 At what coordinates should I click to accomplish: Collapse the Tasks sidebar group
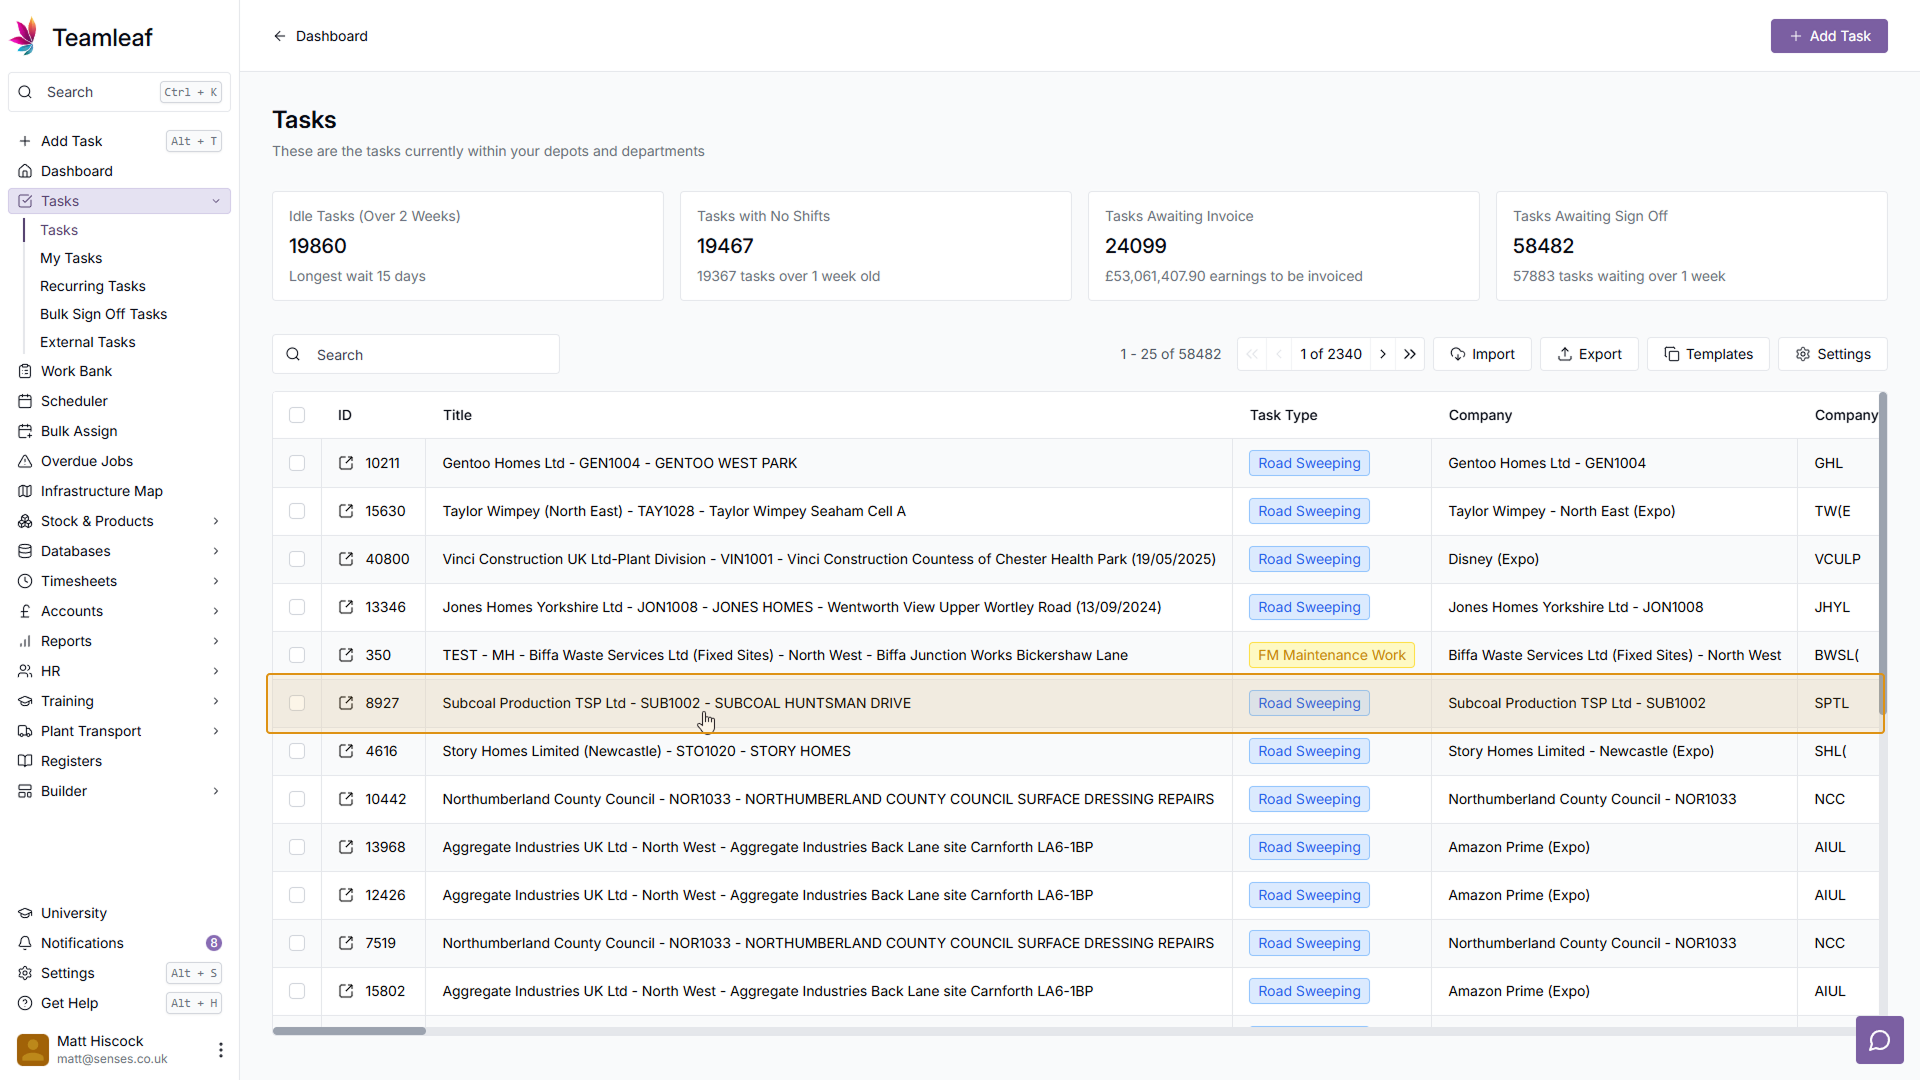(x=216, y=201)
